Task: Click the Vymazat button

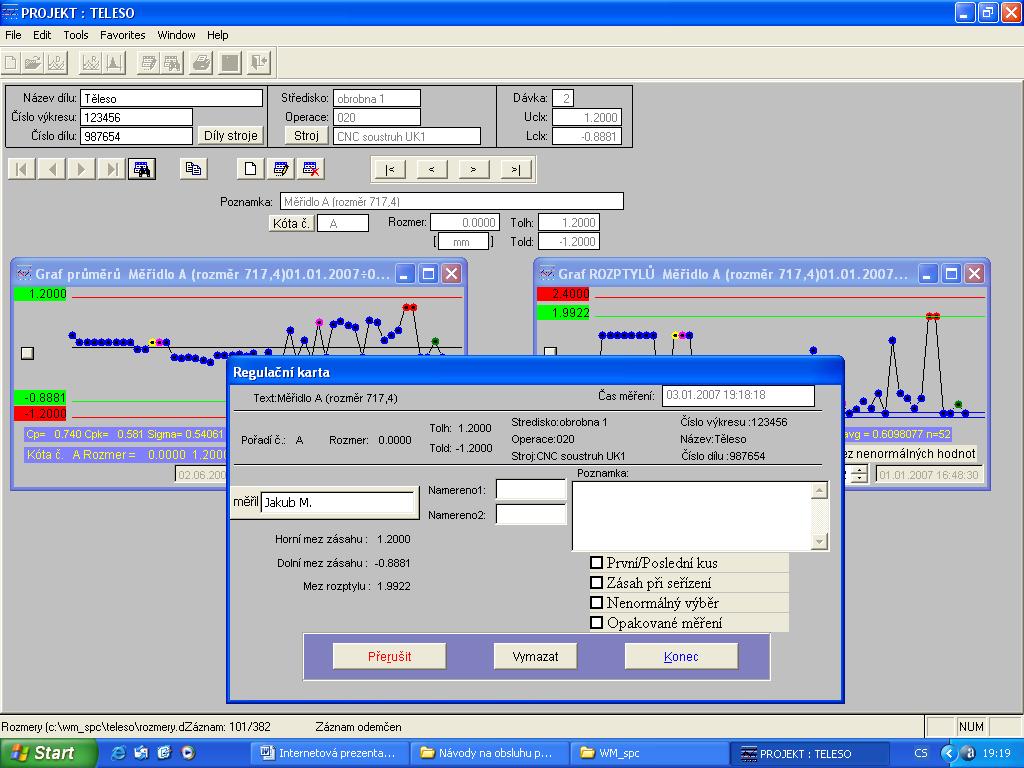Action: (536, 656)
